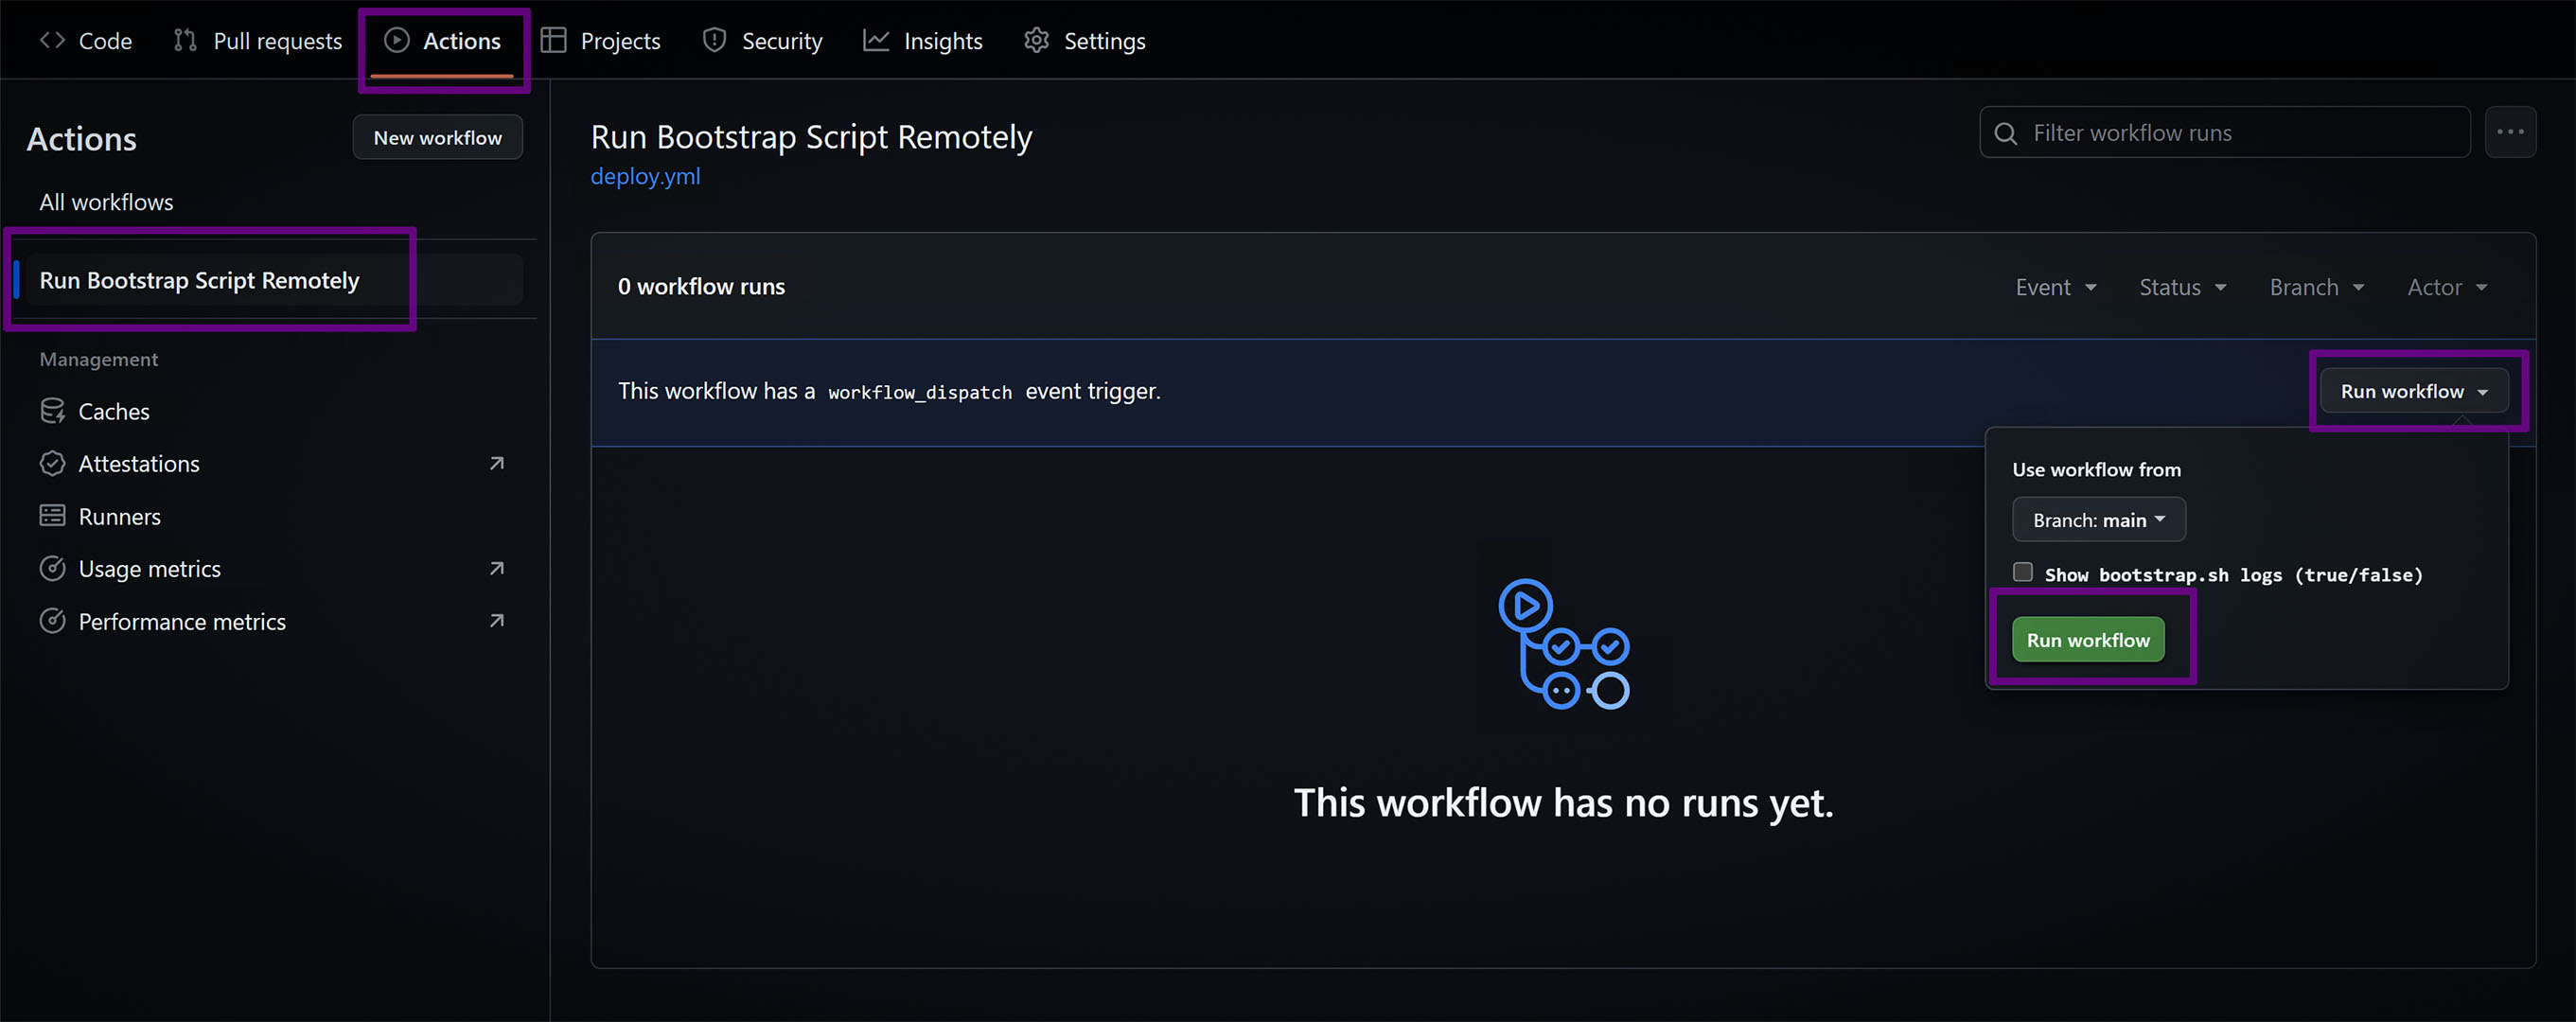Viewport: 2576px width, 1022px height.
Task: Open the workflow options kebab menu
Action: [x=2511, y=131]
